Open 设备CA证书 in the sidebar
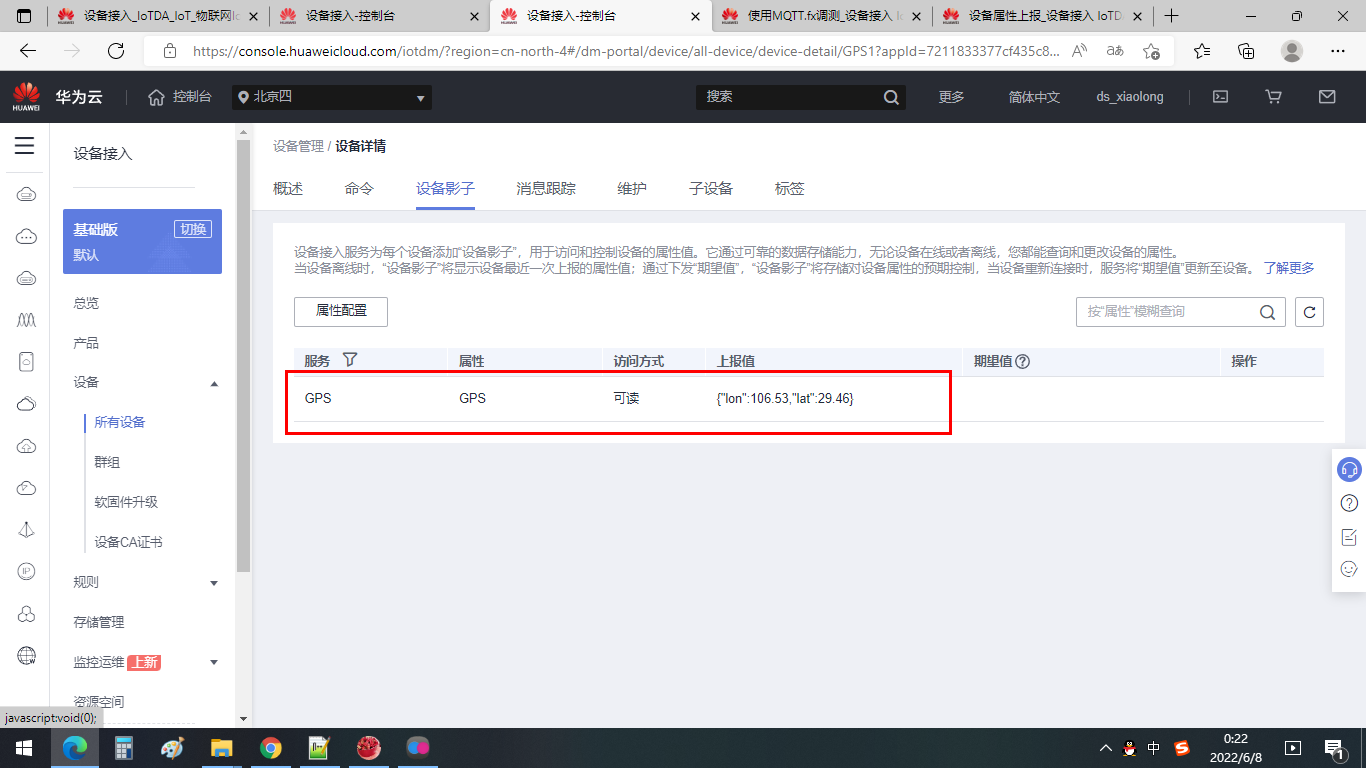Screen dimensions: 1366x768 click(x=128, y=542)
